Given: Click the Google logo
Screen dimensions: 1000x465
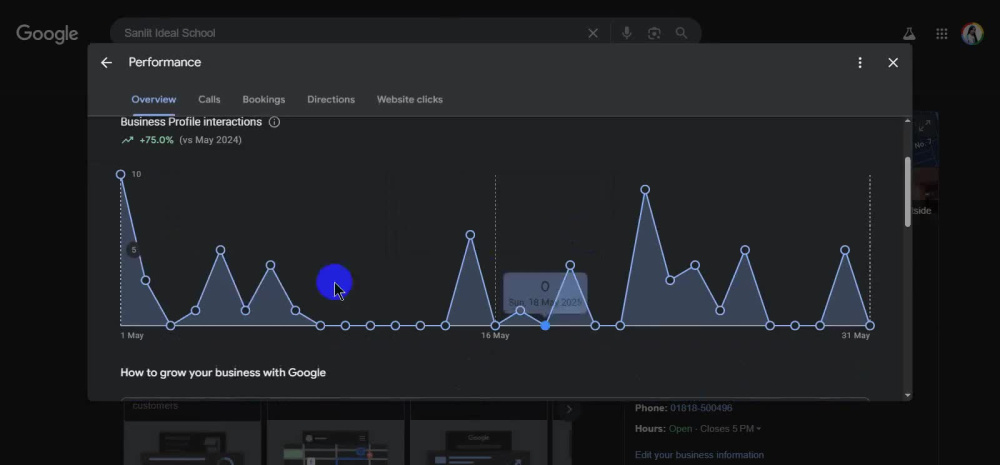Looking at the screenshot, I should (47, 34).
